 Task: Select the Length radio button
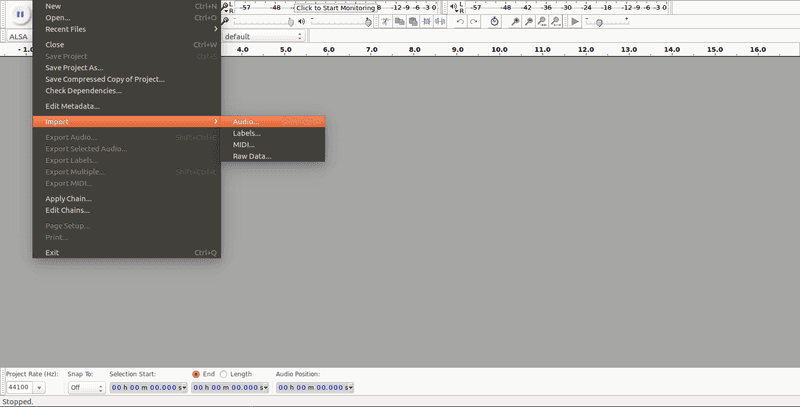(223, 374)
